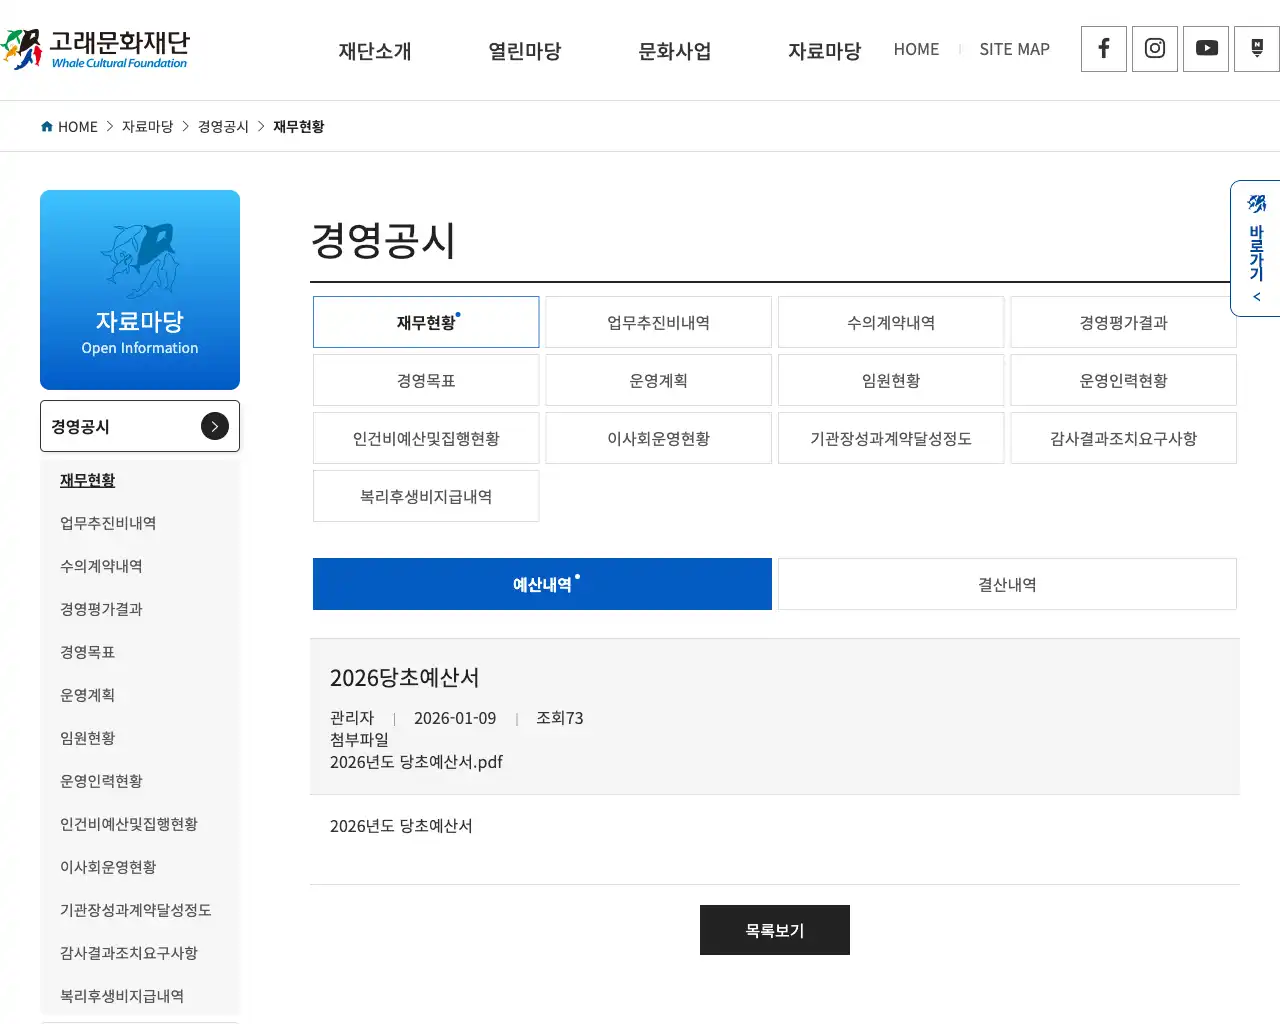
Task: Open the 2026당초예산서 post title
Action: 405,677
